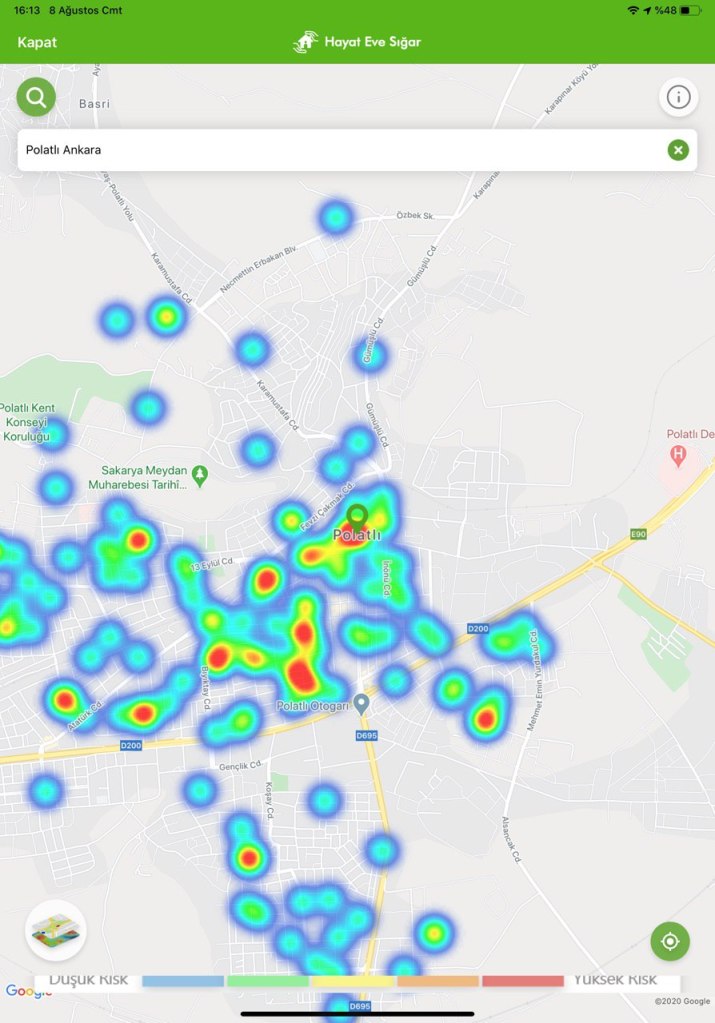Center map on my current location
The width and height of the screenshot is (715, 1023).
pos(670,941)
